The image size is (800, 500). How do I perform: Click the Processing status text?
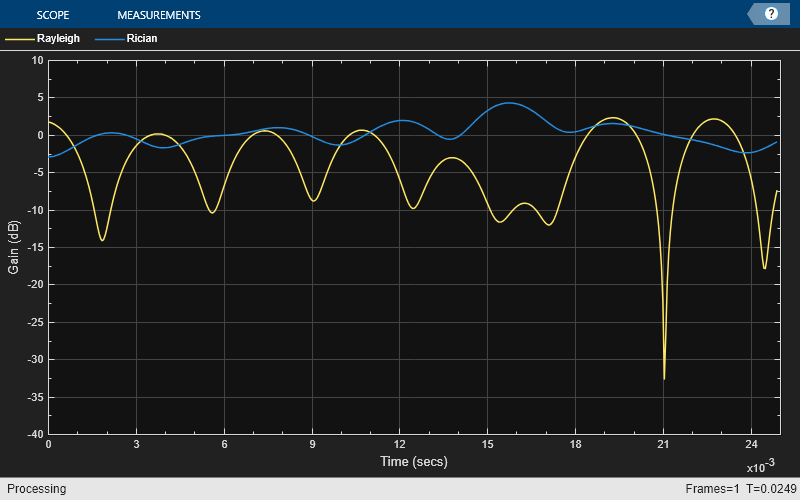point(34,489)
